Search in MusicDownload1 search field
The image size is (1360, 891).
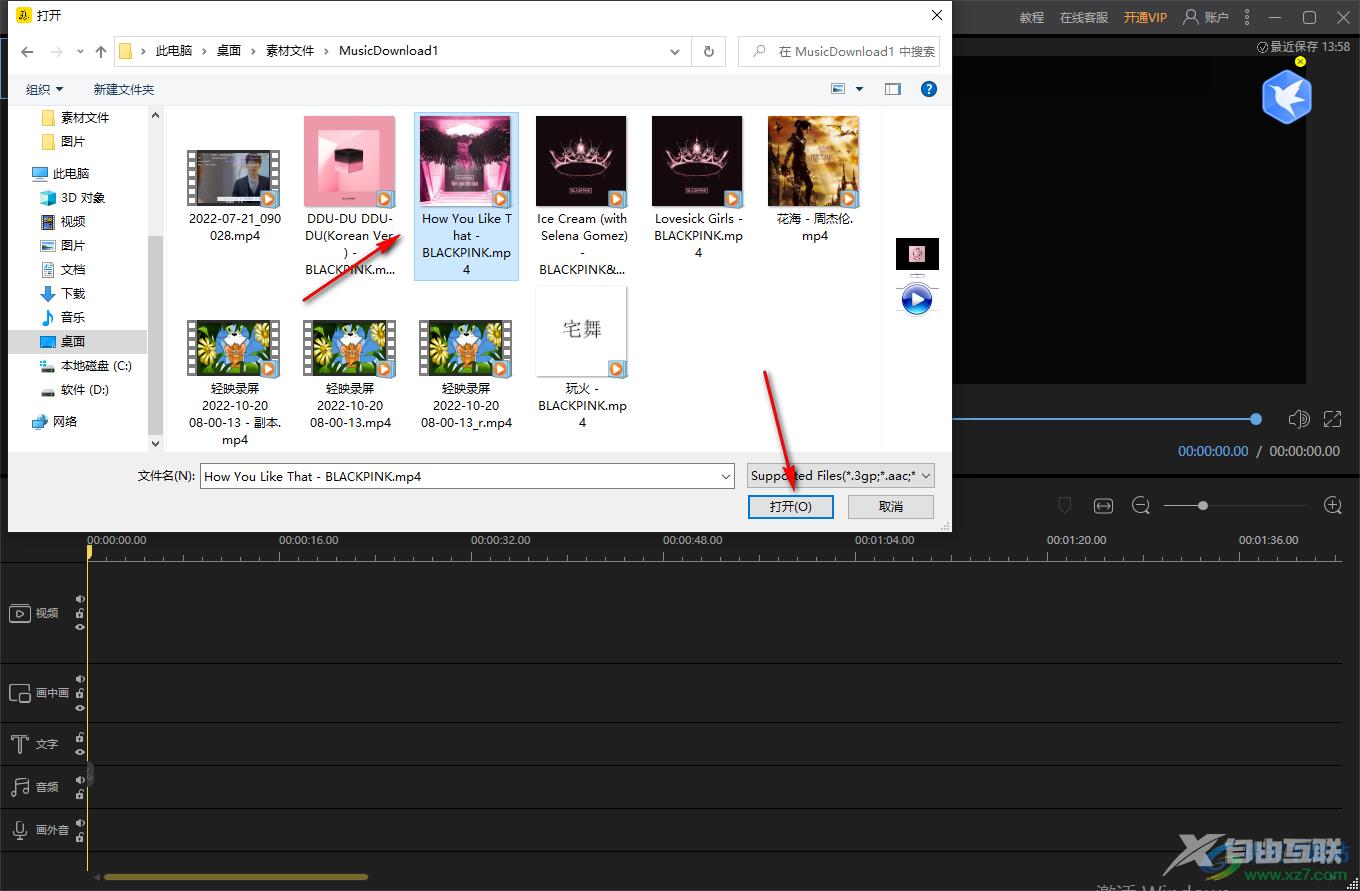coord(839,51)
